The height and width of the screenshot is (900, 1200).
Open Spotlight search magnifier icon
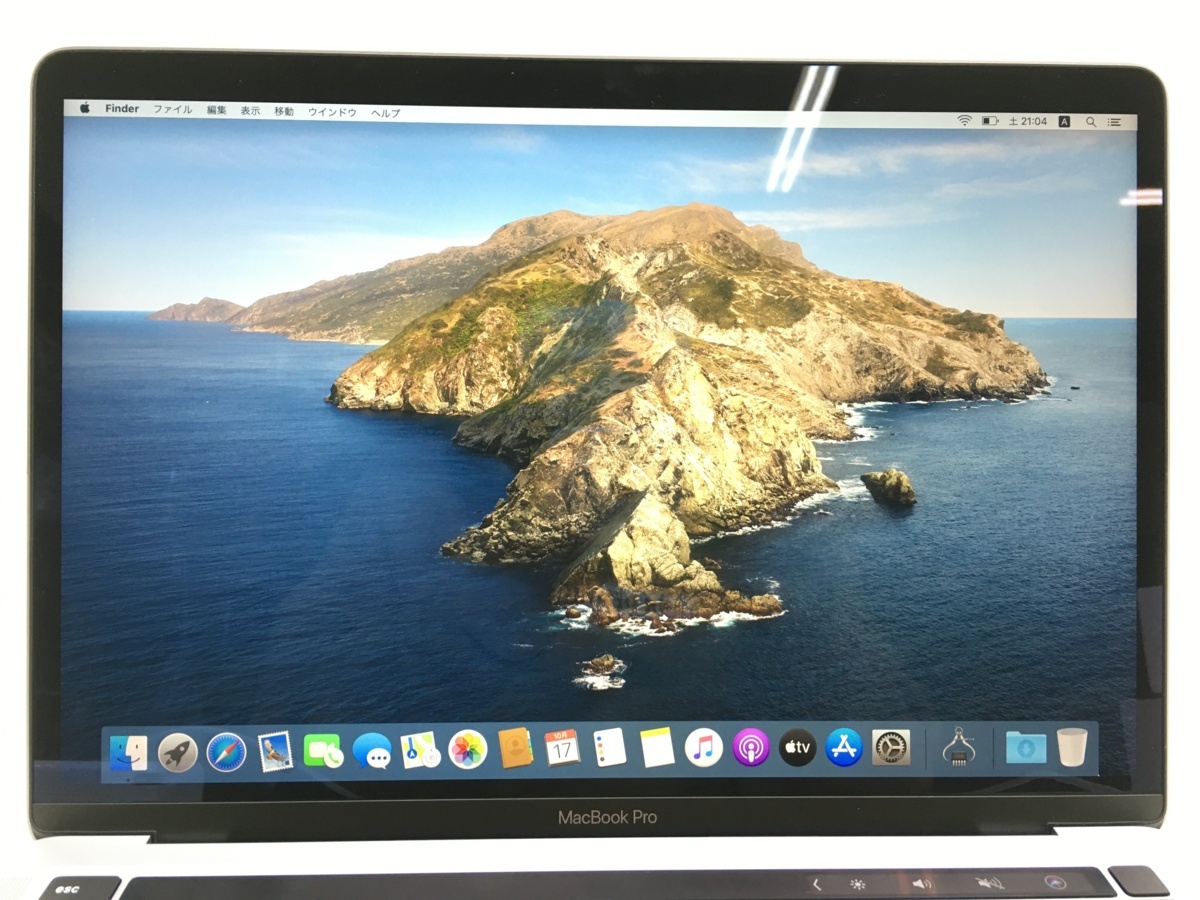coord(1091,122)
